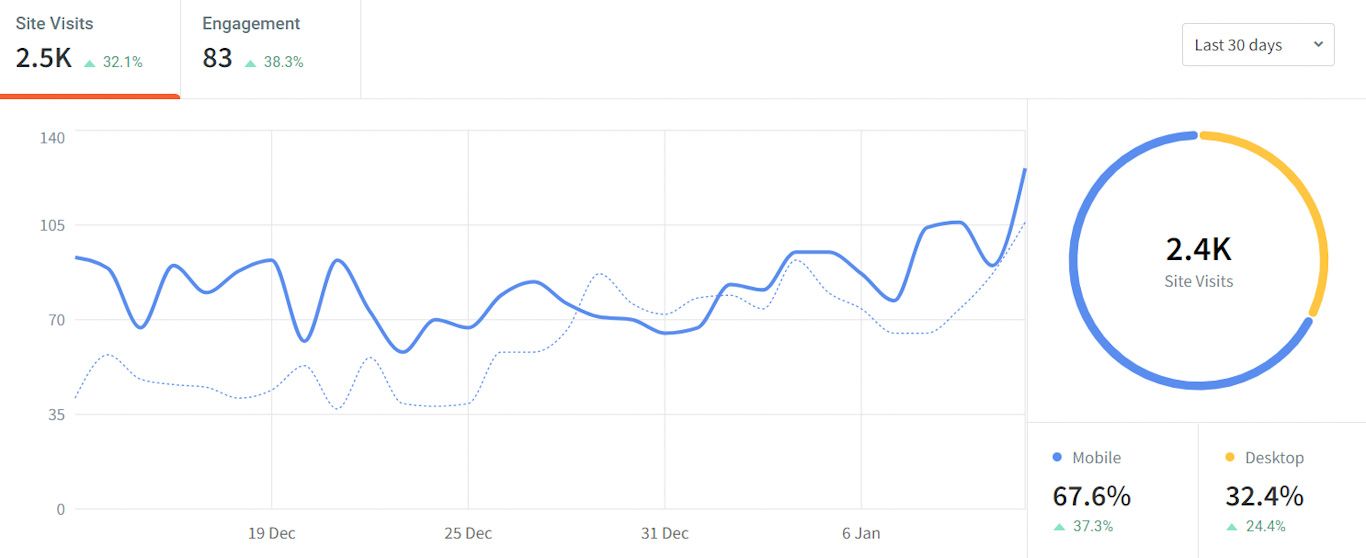Click the 25 Dec axis label

coord(468,533)
